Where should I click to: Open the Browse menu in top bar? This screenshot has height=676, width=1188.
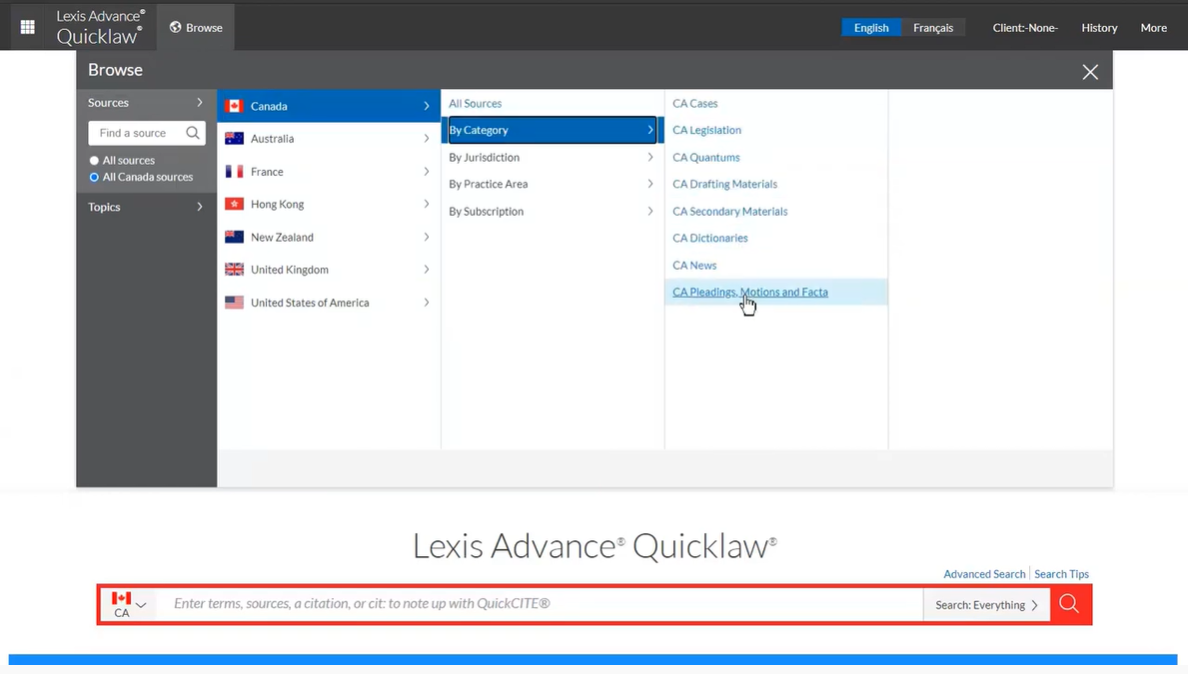(x=195, y=27)
